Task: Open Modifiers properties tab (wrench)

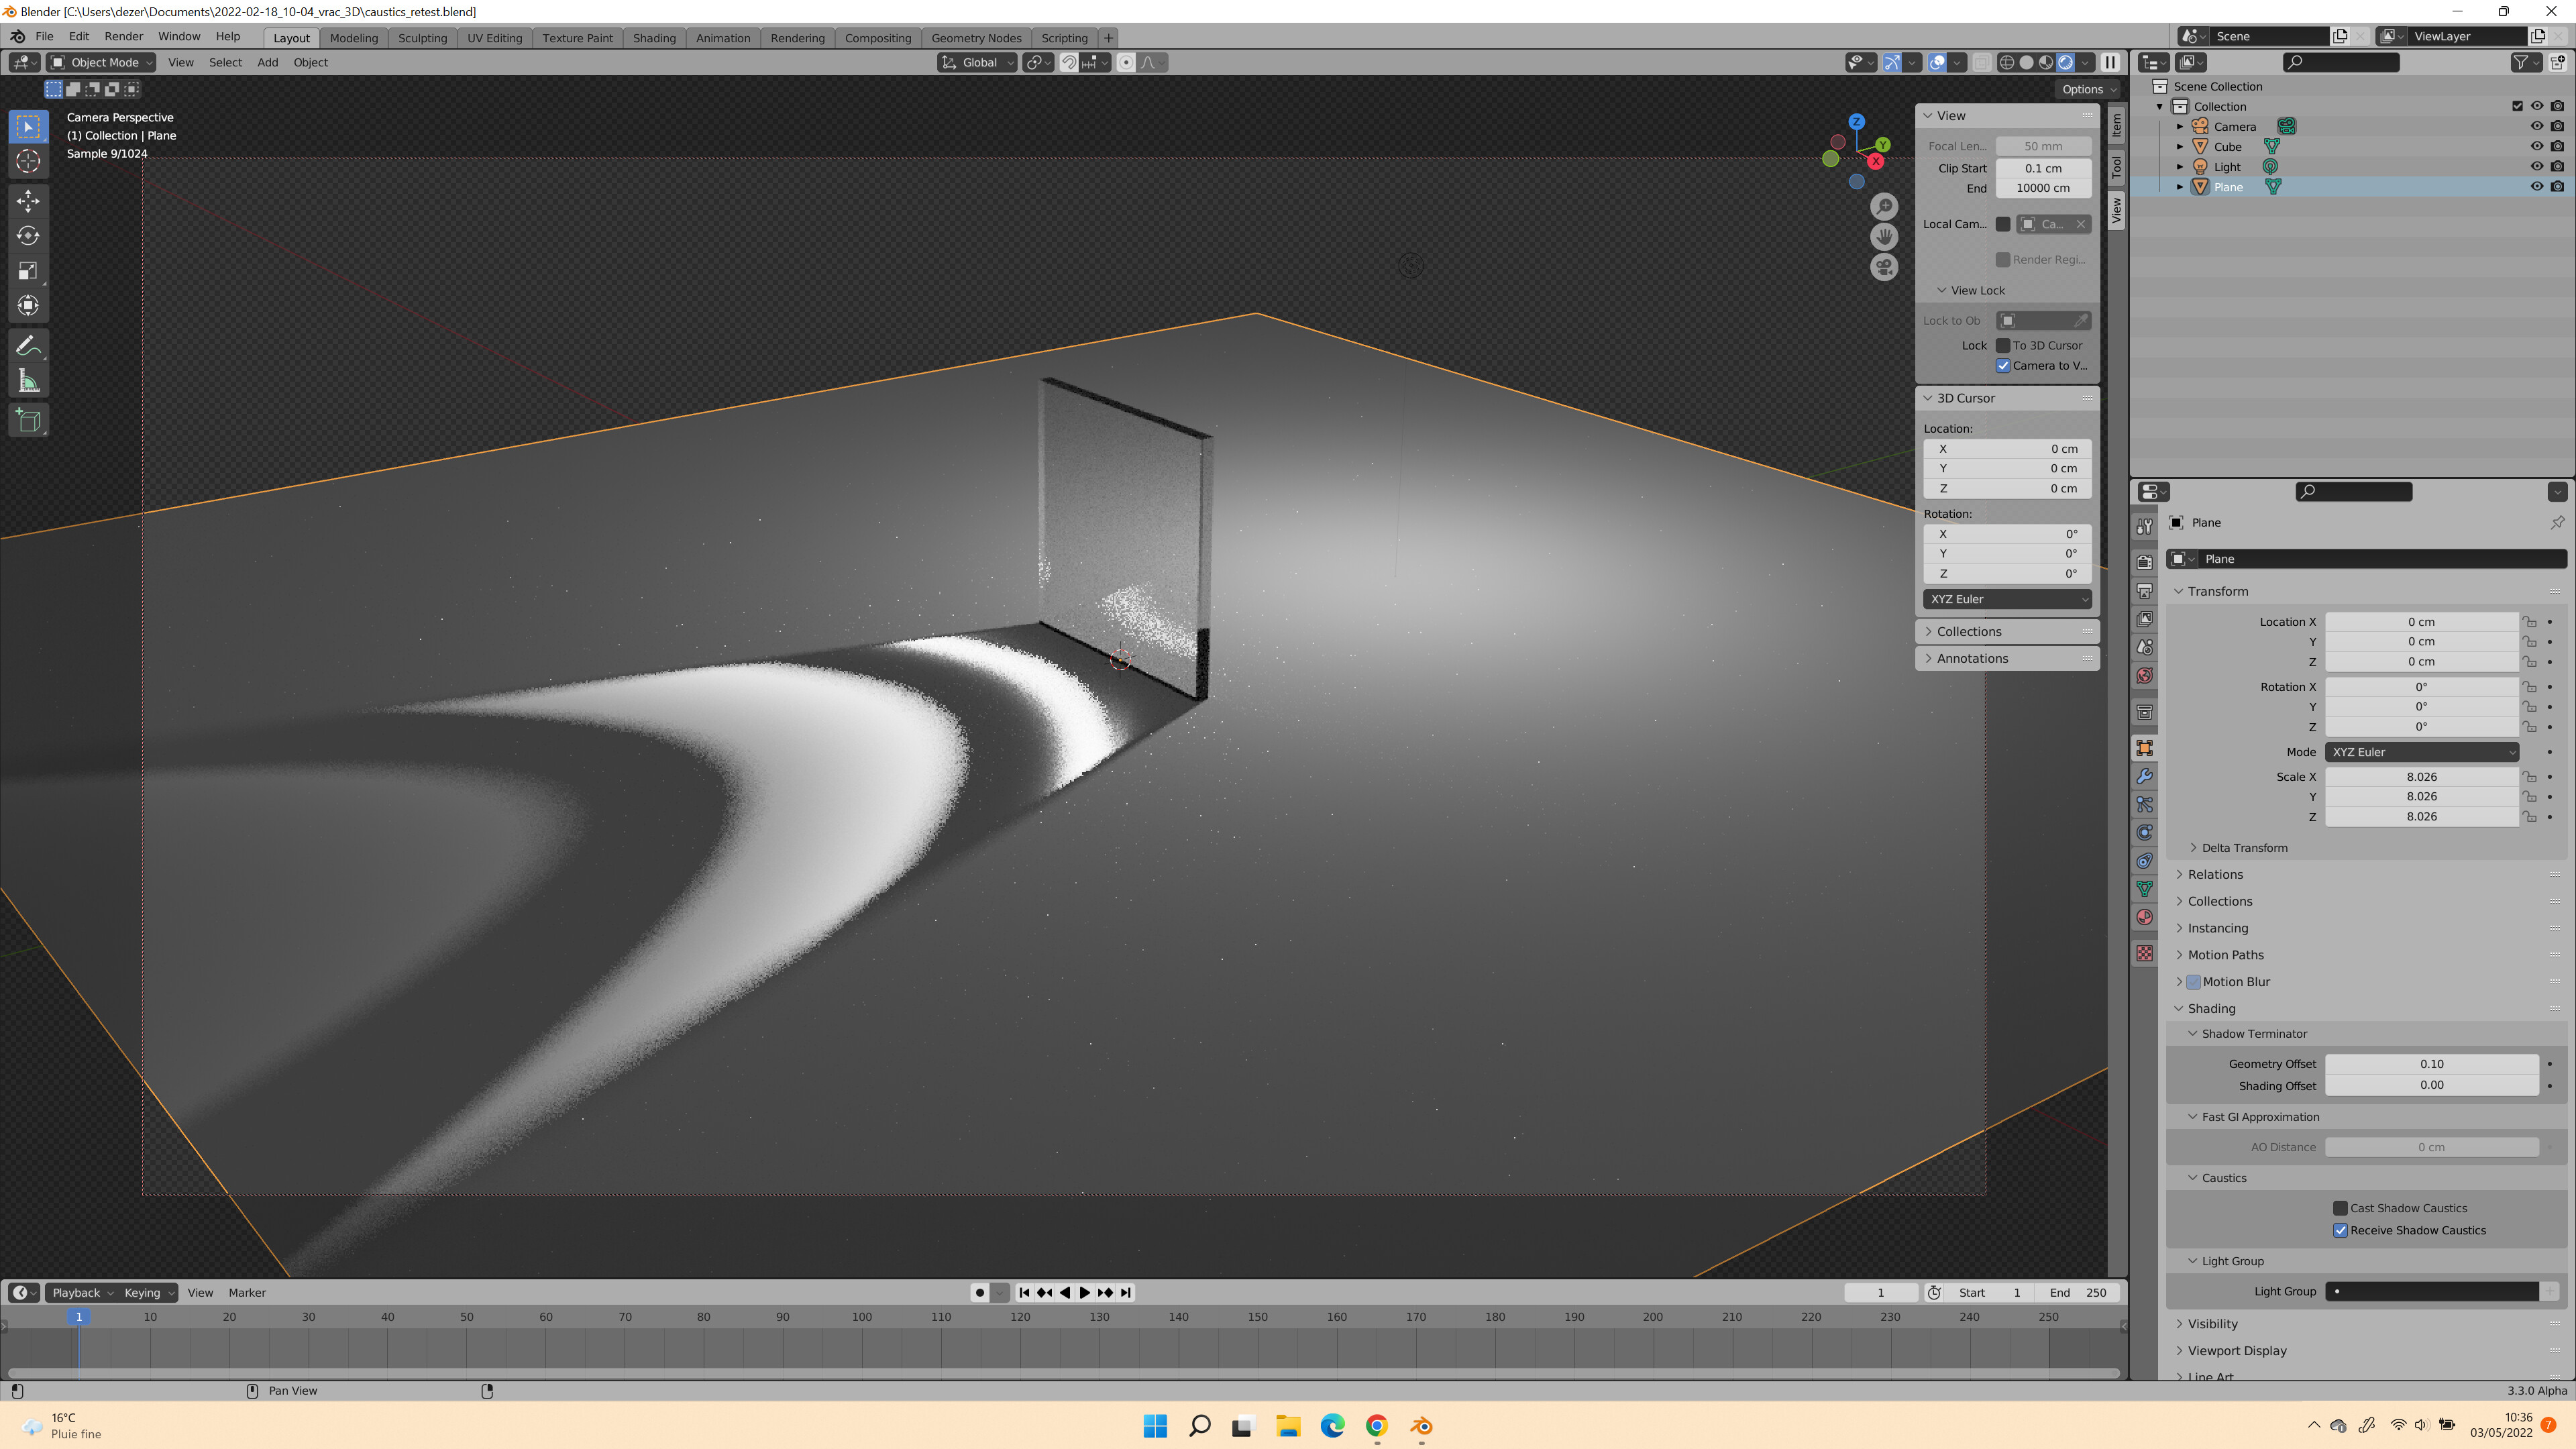Action: 2145,776
